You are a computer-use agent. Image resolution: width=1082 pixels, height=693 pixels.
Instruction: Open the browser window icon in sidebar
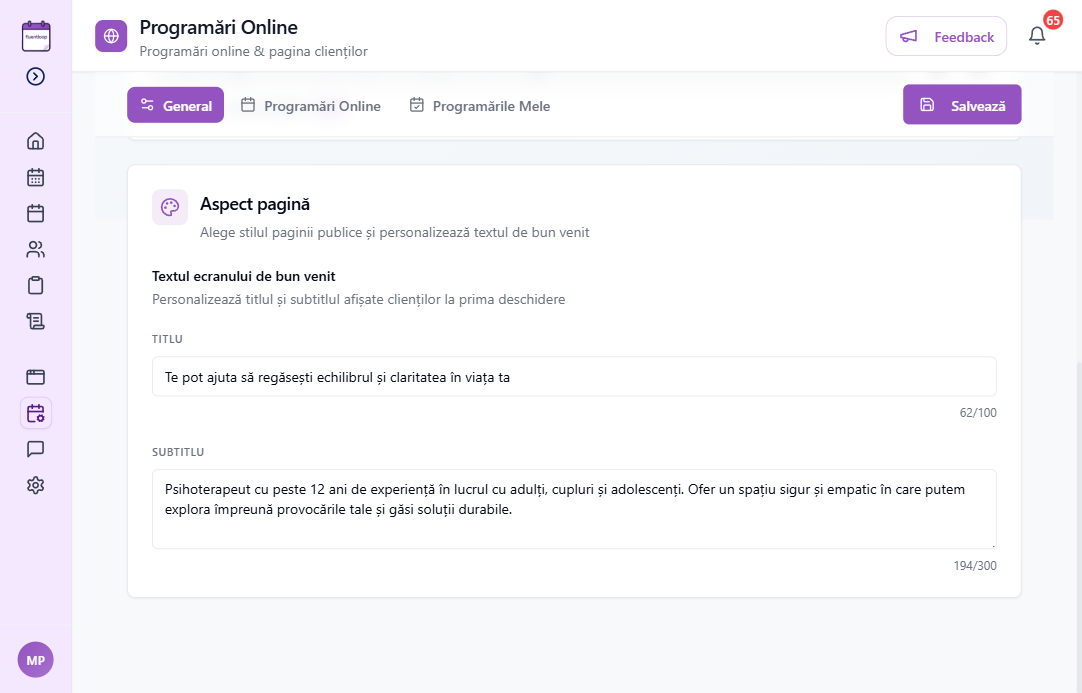[35, 377]
